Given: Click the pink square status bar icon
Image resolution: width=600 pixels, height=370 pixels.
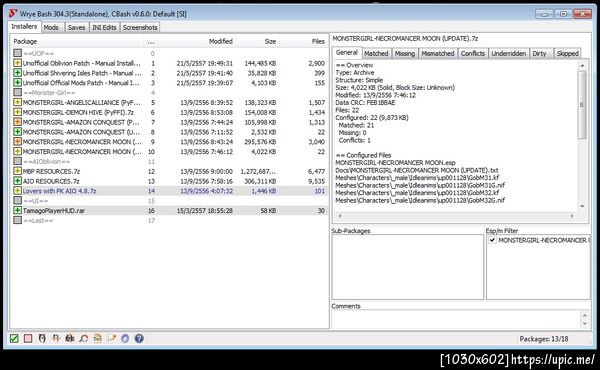Looking at the screenshot, I should pos(28,339).
